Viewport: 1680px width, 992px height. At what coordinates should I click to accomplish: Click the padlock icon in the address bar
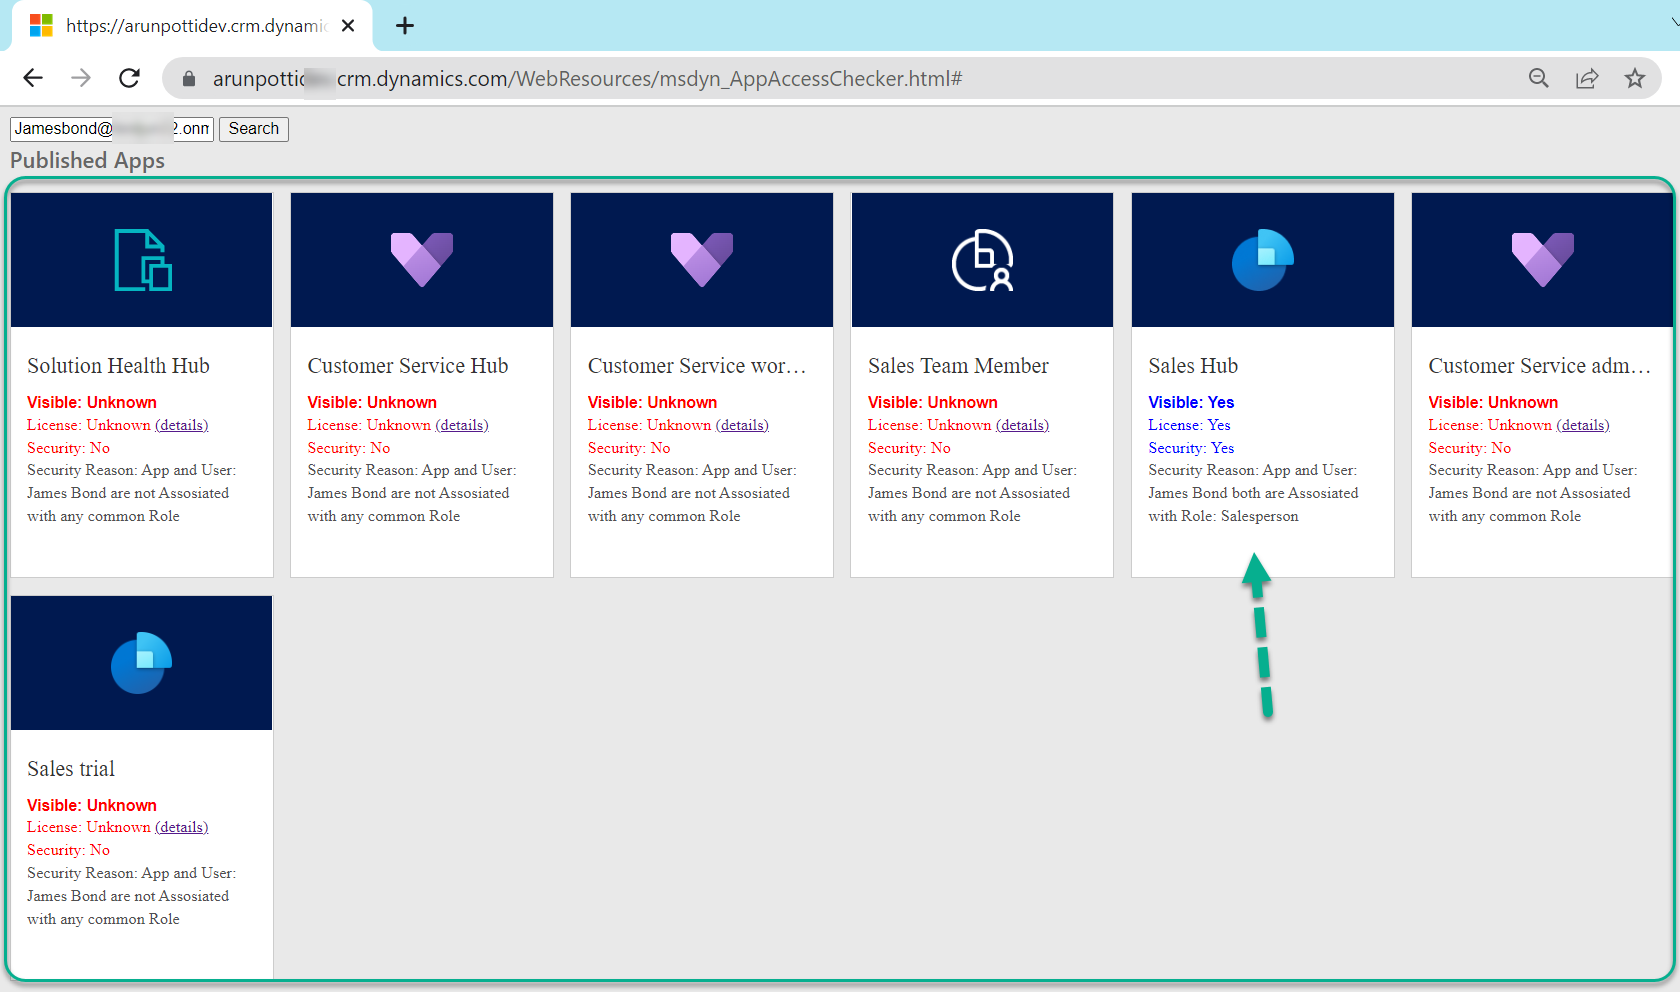click(x=187, y=78)
